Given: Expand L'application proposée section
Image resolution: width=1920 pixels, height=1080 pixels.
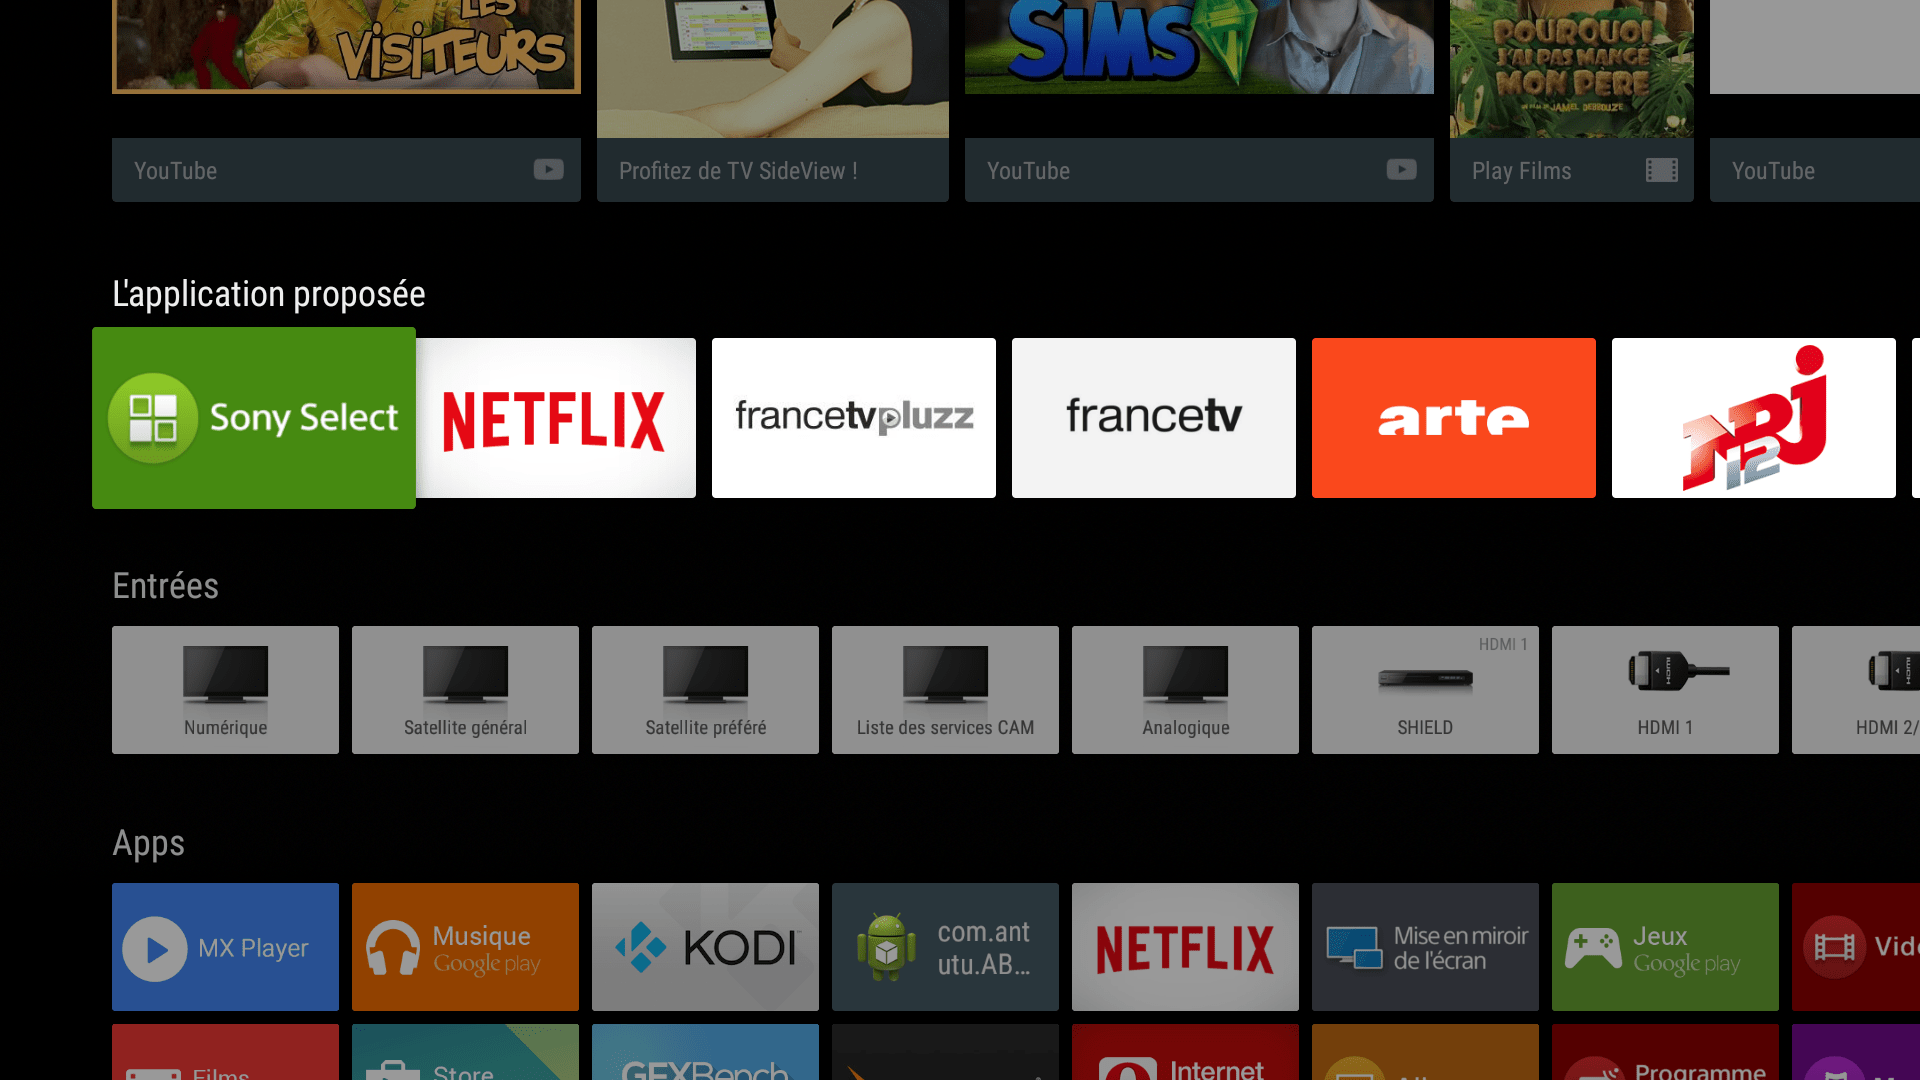Looking at the screenshot, I should point(268,293).
